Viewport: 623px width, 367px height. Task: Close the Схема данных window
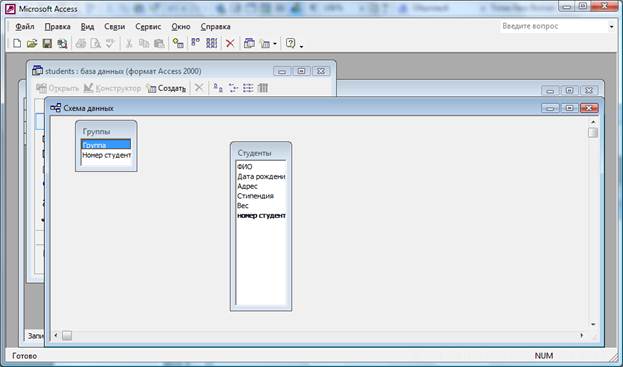589,108
